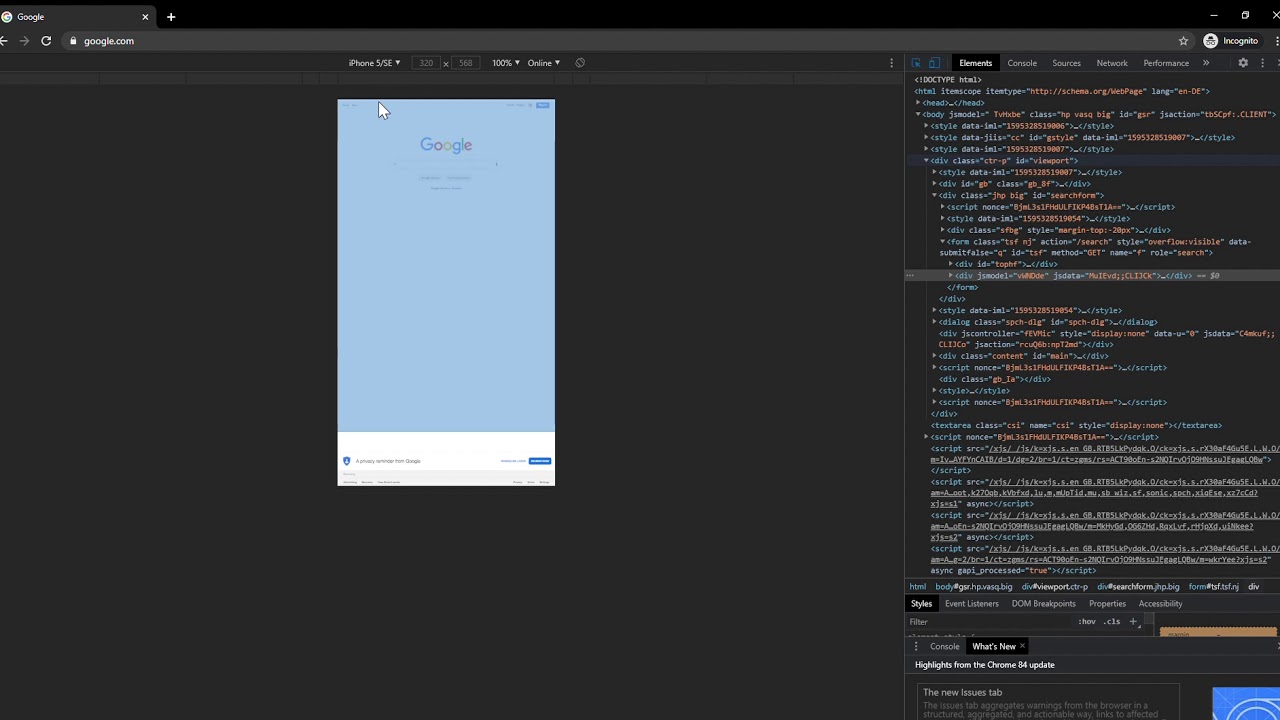Open the Online throttling dropdown
This screenshot has width=1280, height=720.
click(543, 63)
